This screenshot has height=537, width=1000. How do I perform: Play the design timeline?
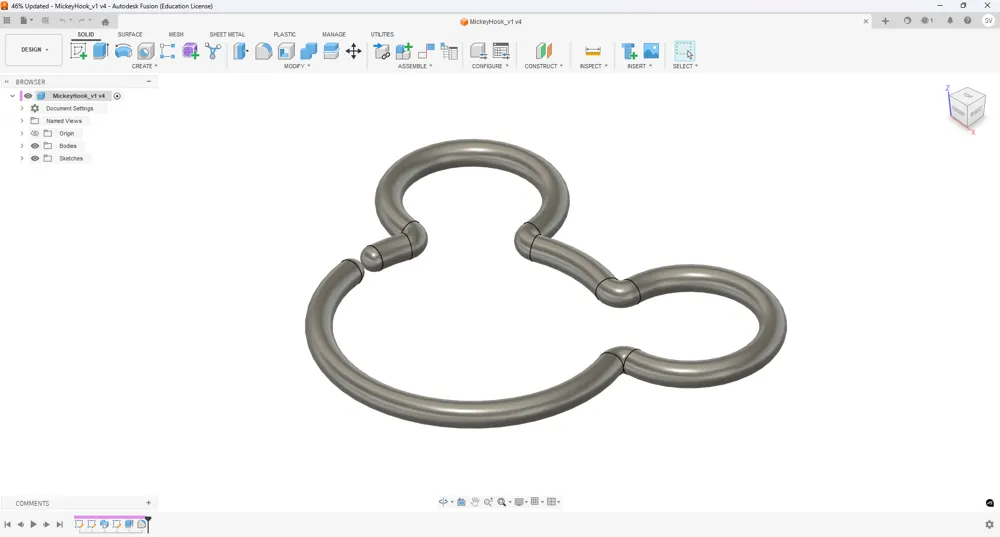tap(33, 524)
